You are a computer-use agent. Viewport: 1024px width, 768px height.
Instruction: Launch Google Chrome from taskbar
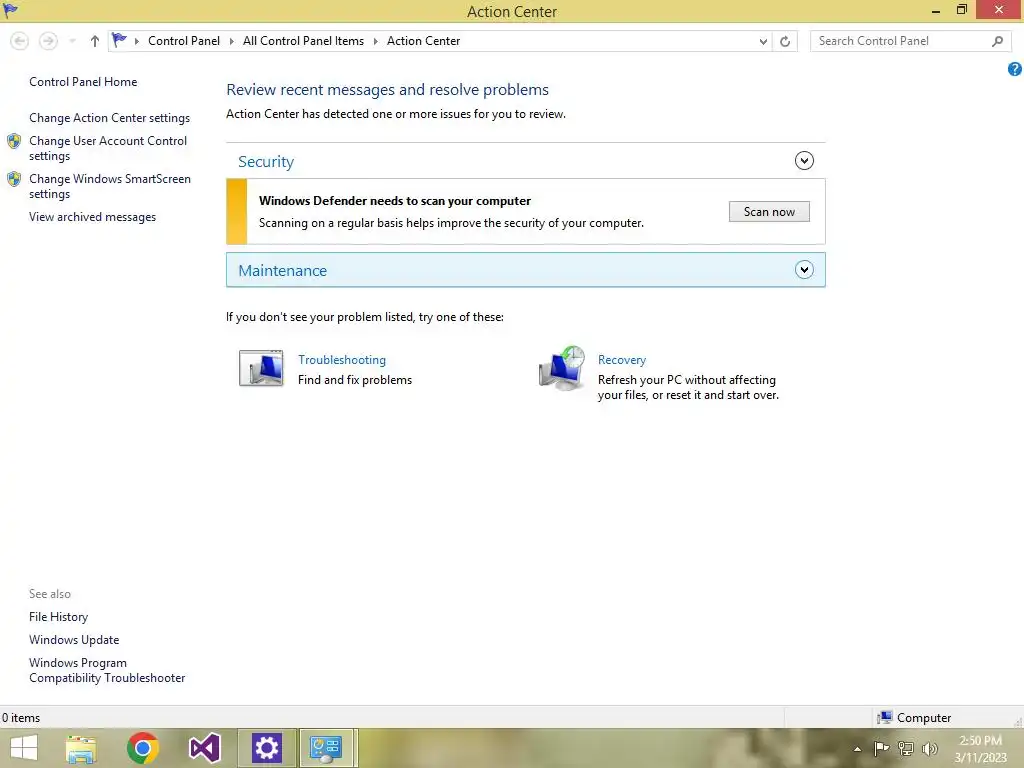[143, 748]
